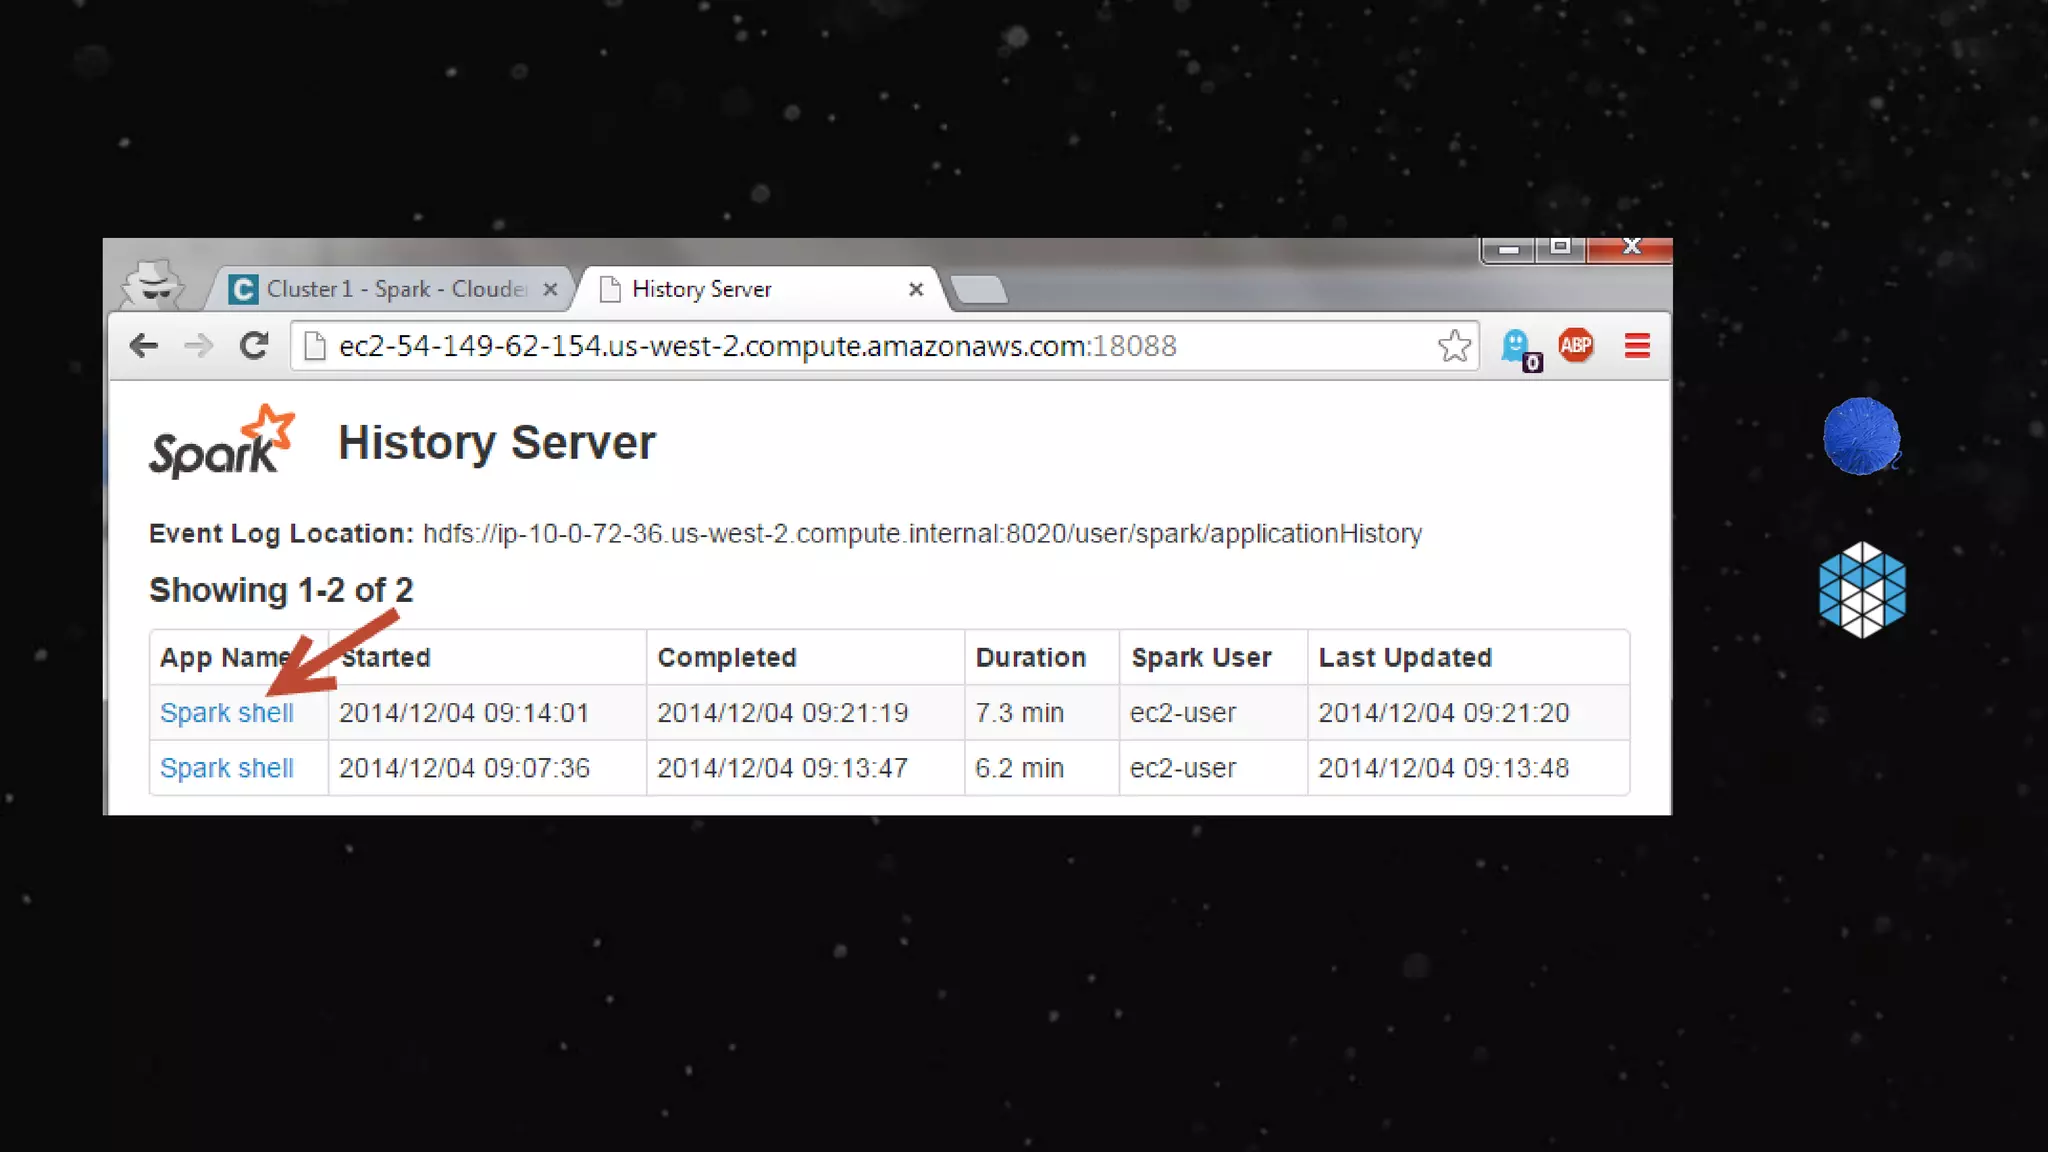2048x1152 pixels.
Task: Close the Cluster 1 Spark tab
Action: [x=550, y=289]
